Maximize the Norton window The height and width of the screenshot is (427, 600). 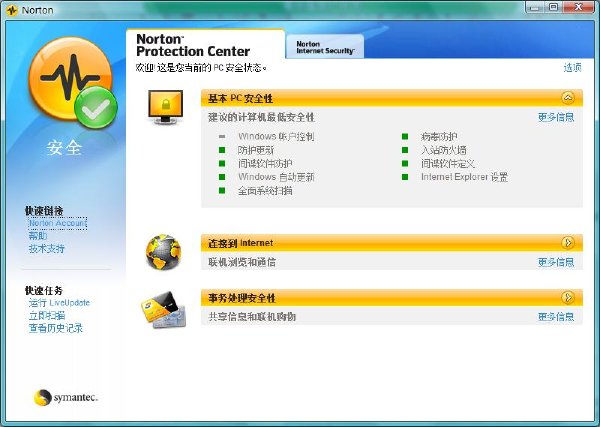pyautogui.click(x=553, y=7)
